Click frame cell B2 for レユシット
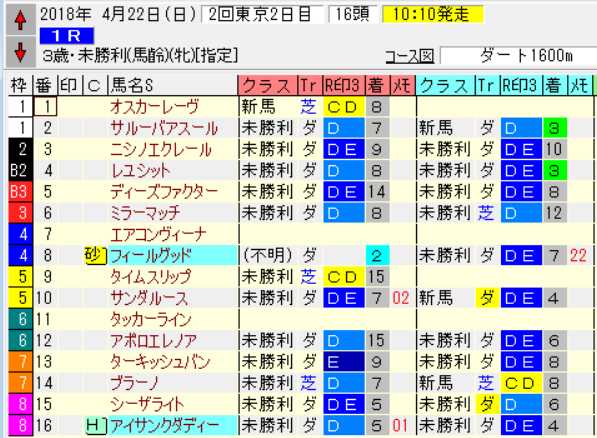Image resolution: width=597 pixels, height=438 pixels. point(20,171)
